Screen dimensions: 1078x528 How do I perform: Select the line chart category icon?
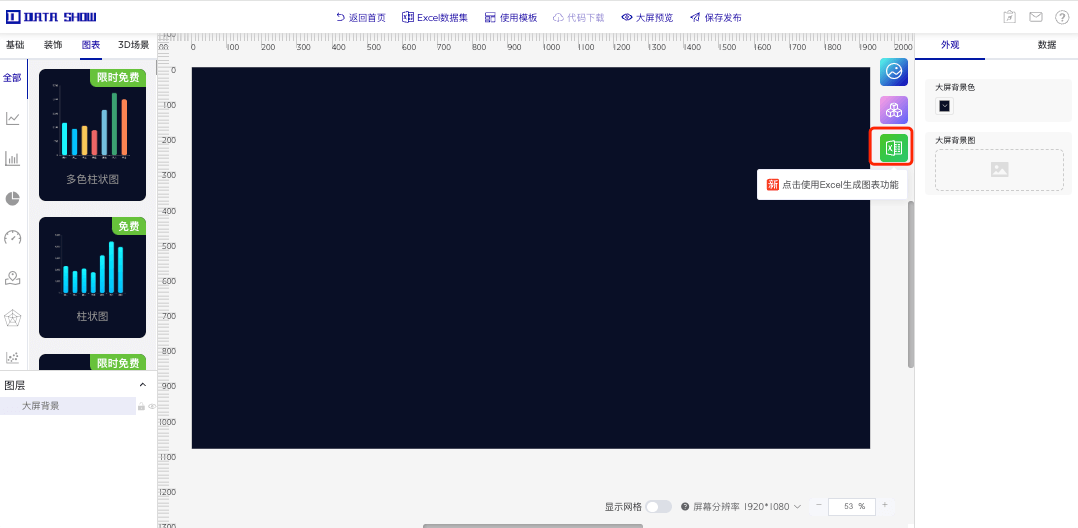point(13,119)
